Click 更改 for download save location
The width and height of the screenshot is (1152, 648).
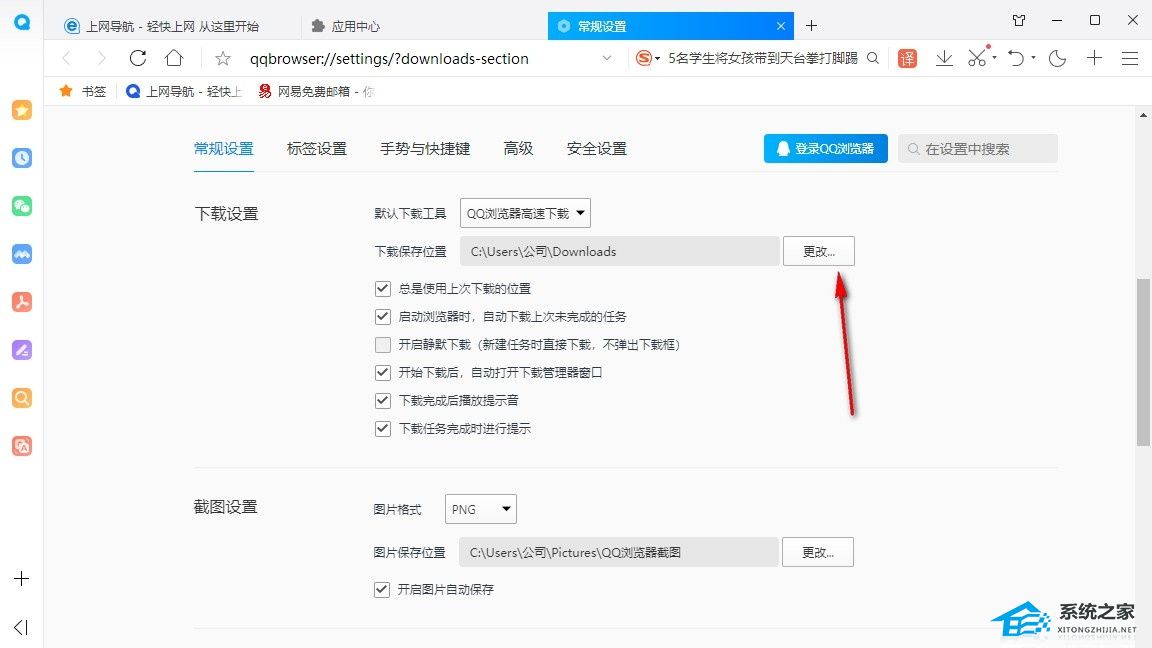[818, 251]
